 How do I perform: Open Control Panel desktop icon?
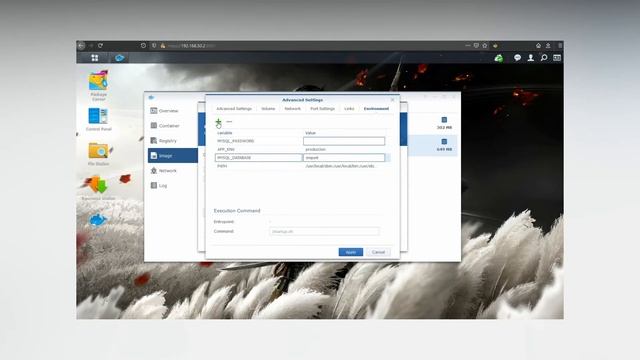(98, 119)
